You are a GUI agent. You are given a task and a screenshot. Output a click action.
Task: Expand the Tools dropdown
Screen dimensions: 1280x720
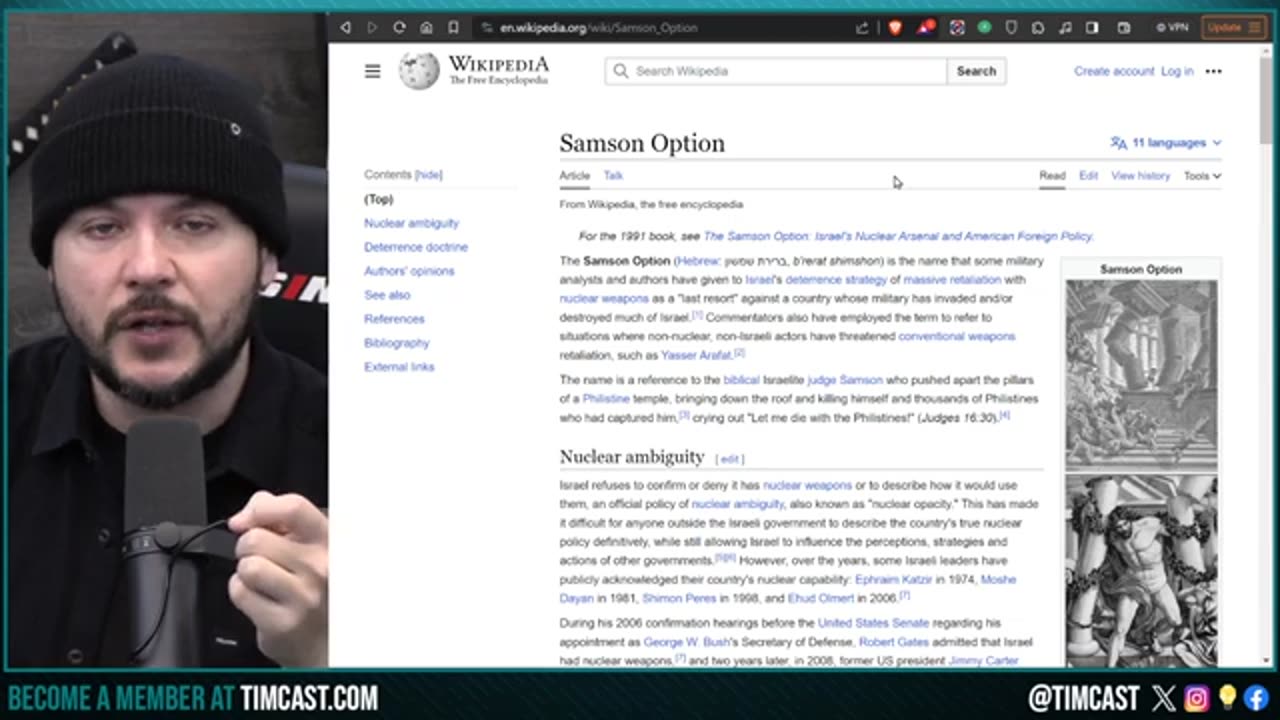tap(1202, 176)
